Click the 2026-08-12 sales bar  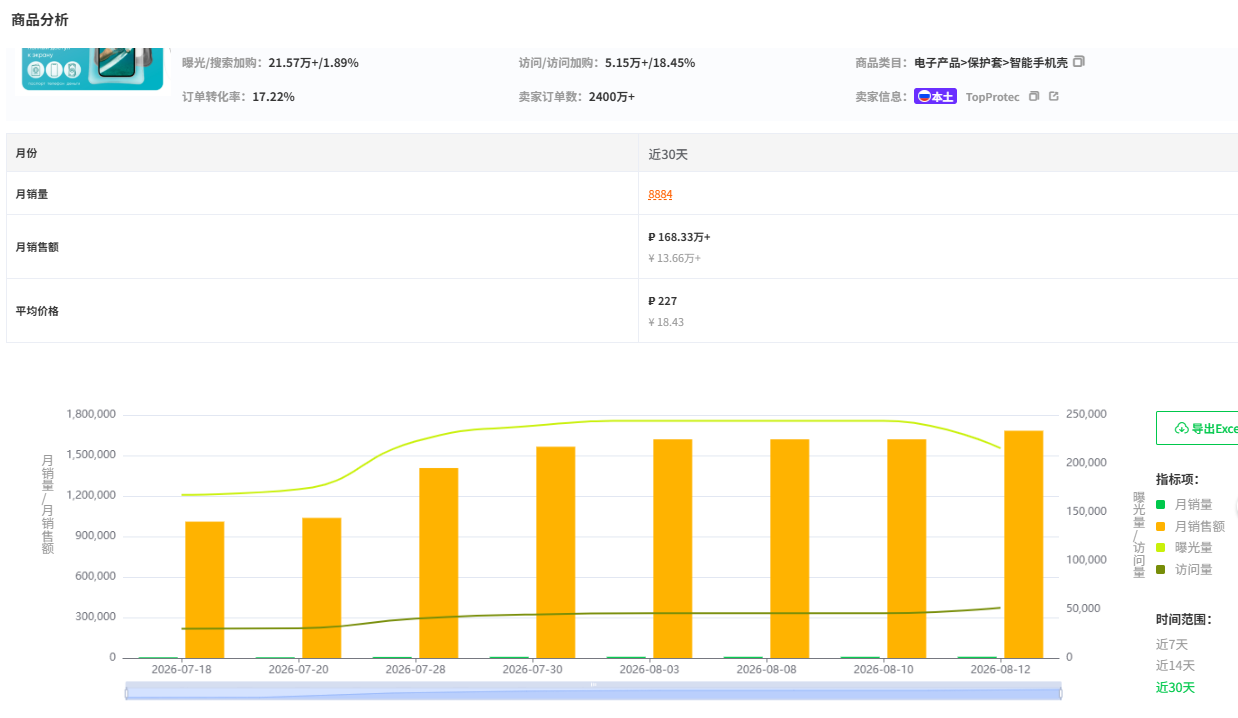pyautogui.click(x=1023, y=544)
